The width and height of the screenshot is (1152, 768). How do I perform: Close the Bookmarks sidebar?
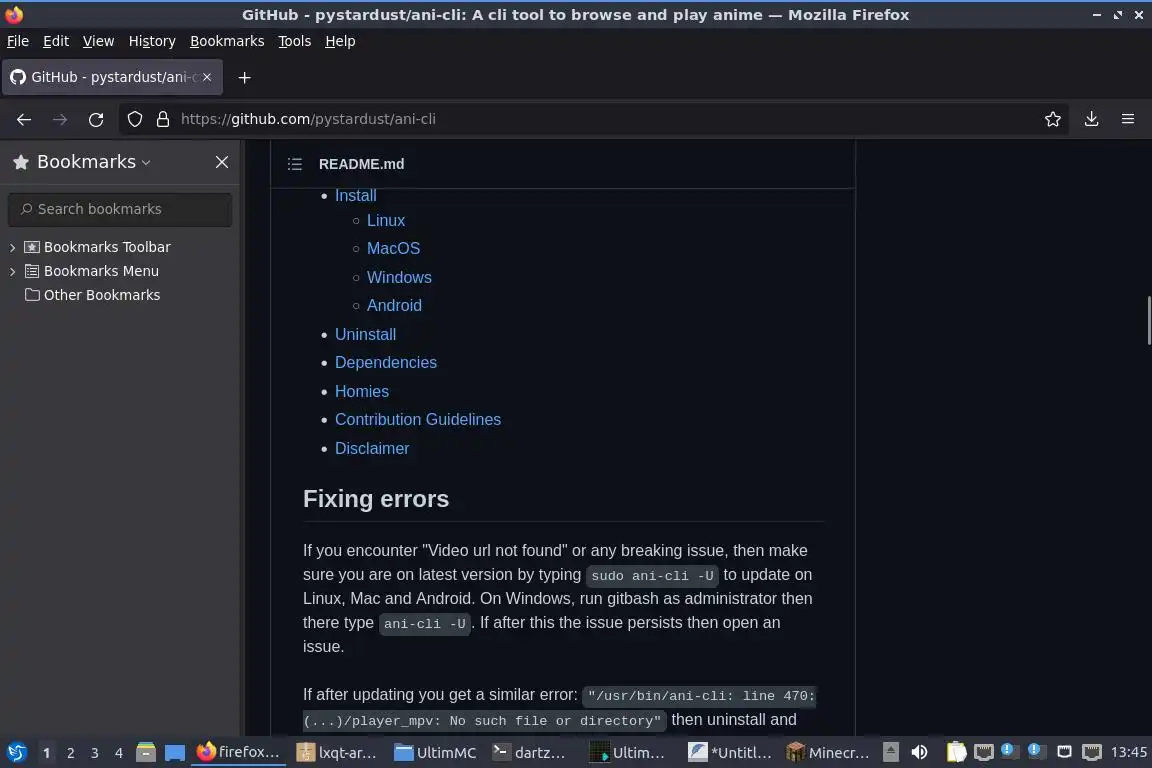coord(222,162)
